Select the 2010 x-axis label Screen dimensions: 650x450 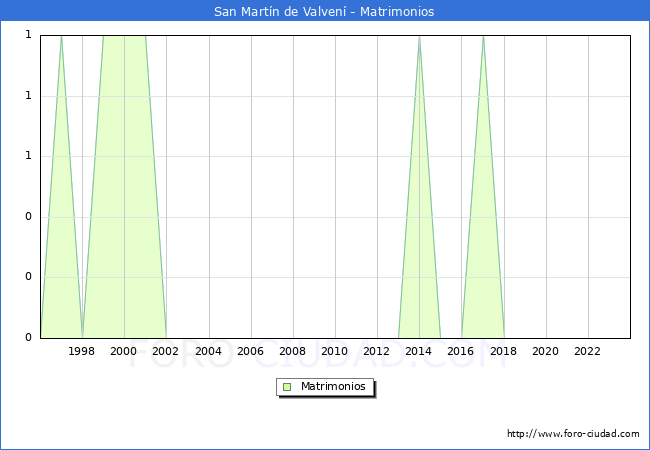click(335, 351)
